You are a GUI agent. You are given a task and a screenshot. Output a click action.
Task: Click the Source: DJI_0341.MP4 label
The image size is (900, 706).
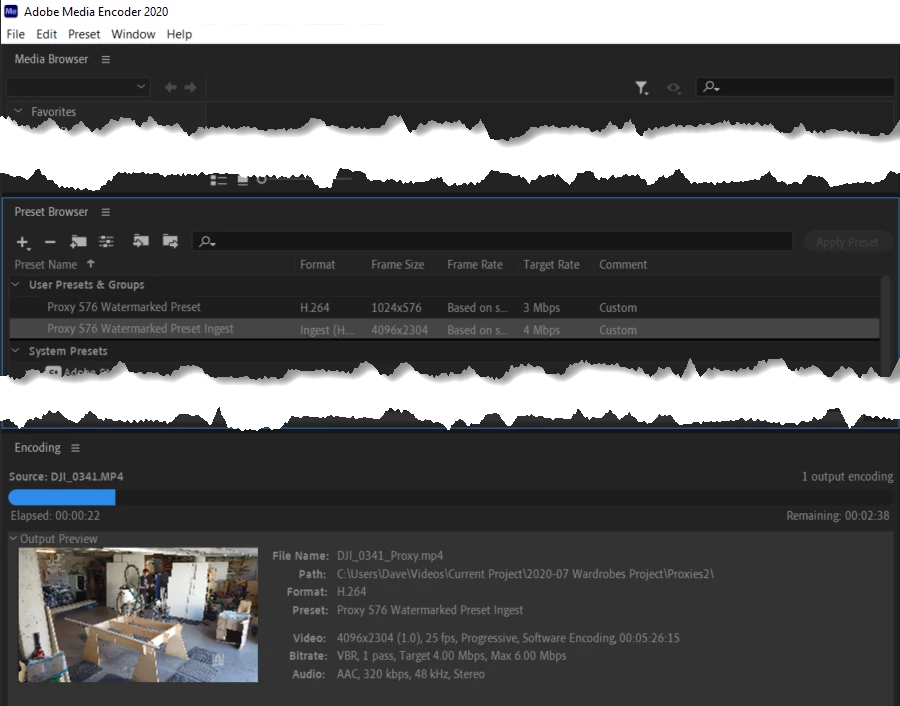pos(66,476)
